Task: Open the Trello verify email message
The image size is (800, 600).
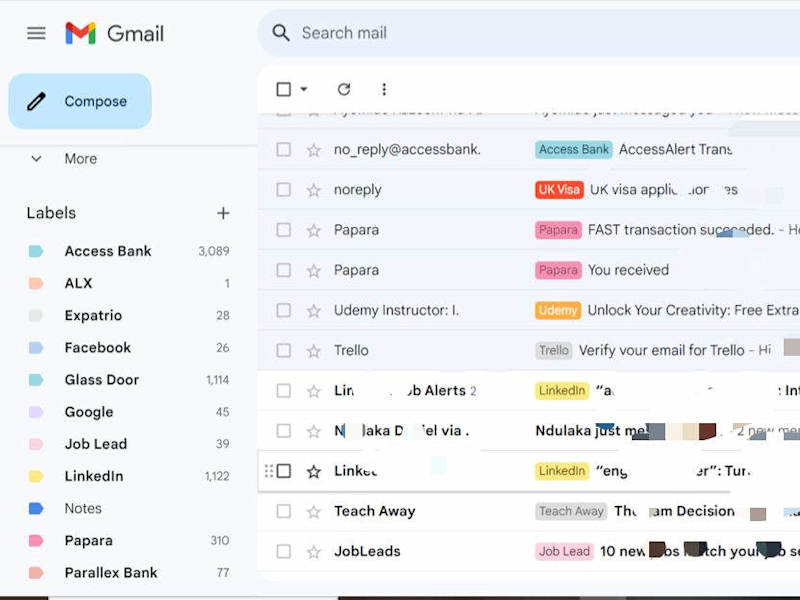Action: tap(529, 351)
